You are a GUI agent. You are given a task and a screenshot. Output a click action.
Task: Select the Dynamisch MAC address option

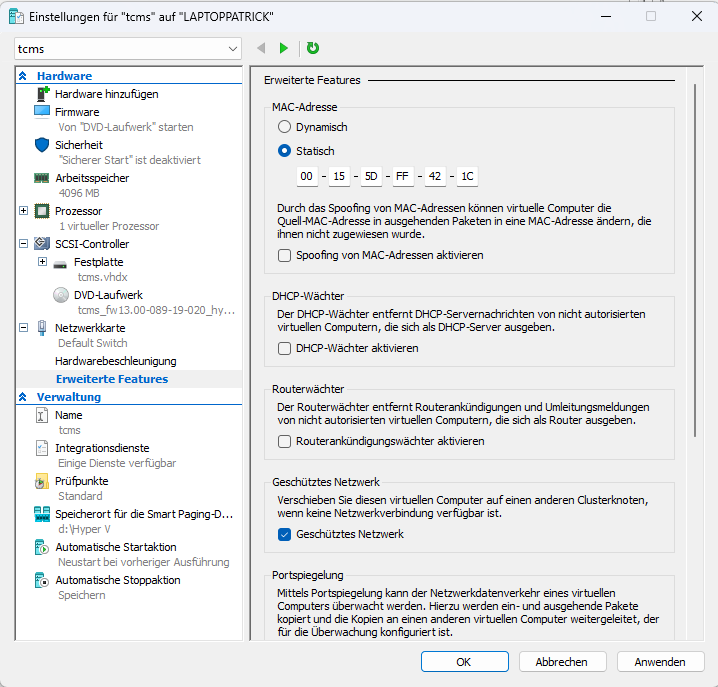tap(285, 127)
